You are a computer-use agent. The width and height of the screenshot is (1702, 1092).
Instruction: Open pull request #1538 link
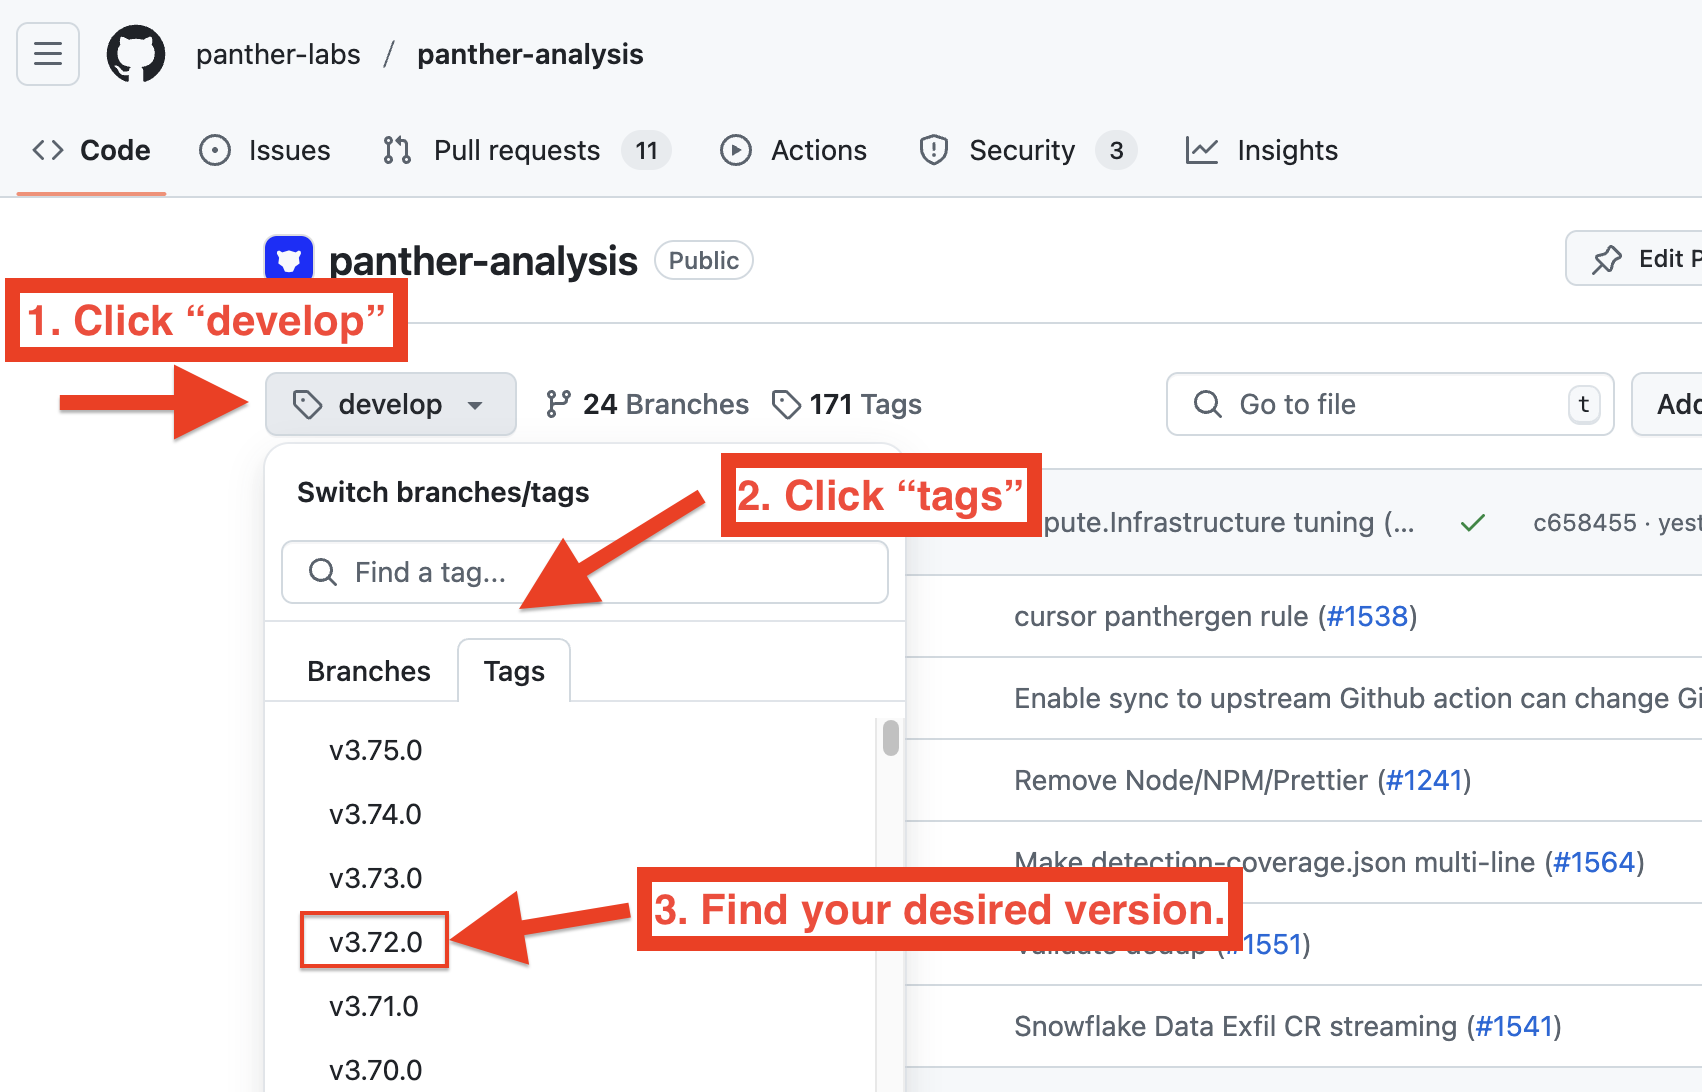coord(1366,616)
